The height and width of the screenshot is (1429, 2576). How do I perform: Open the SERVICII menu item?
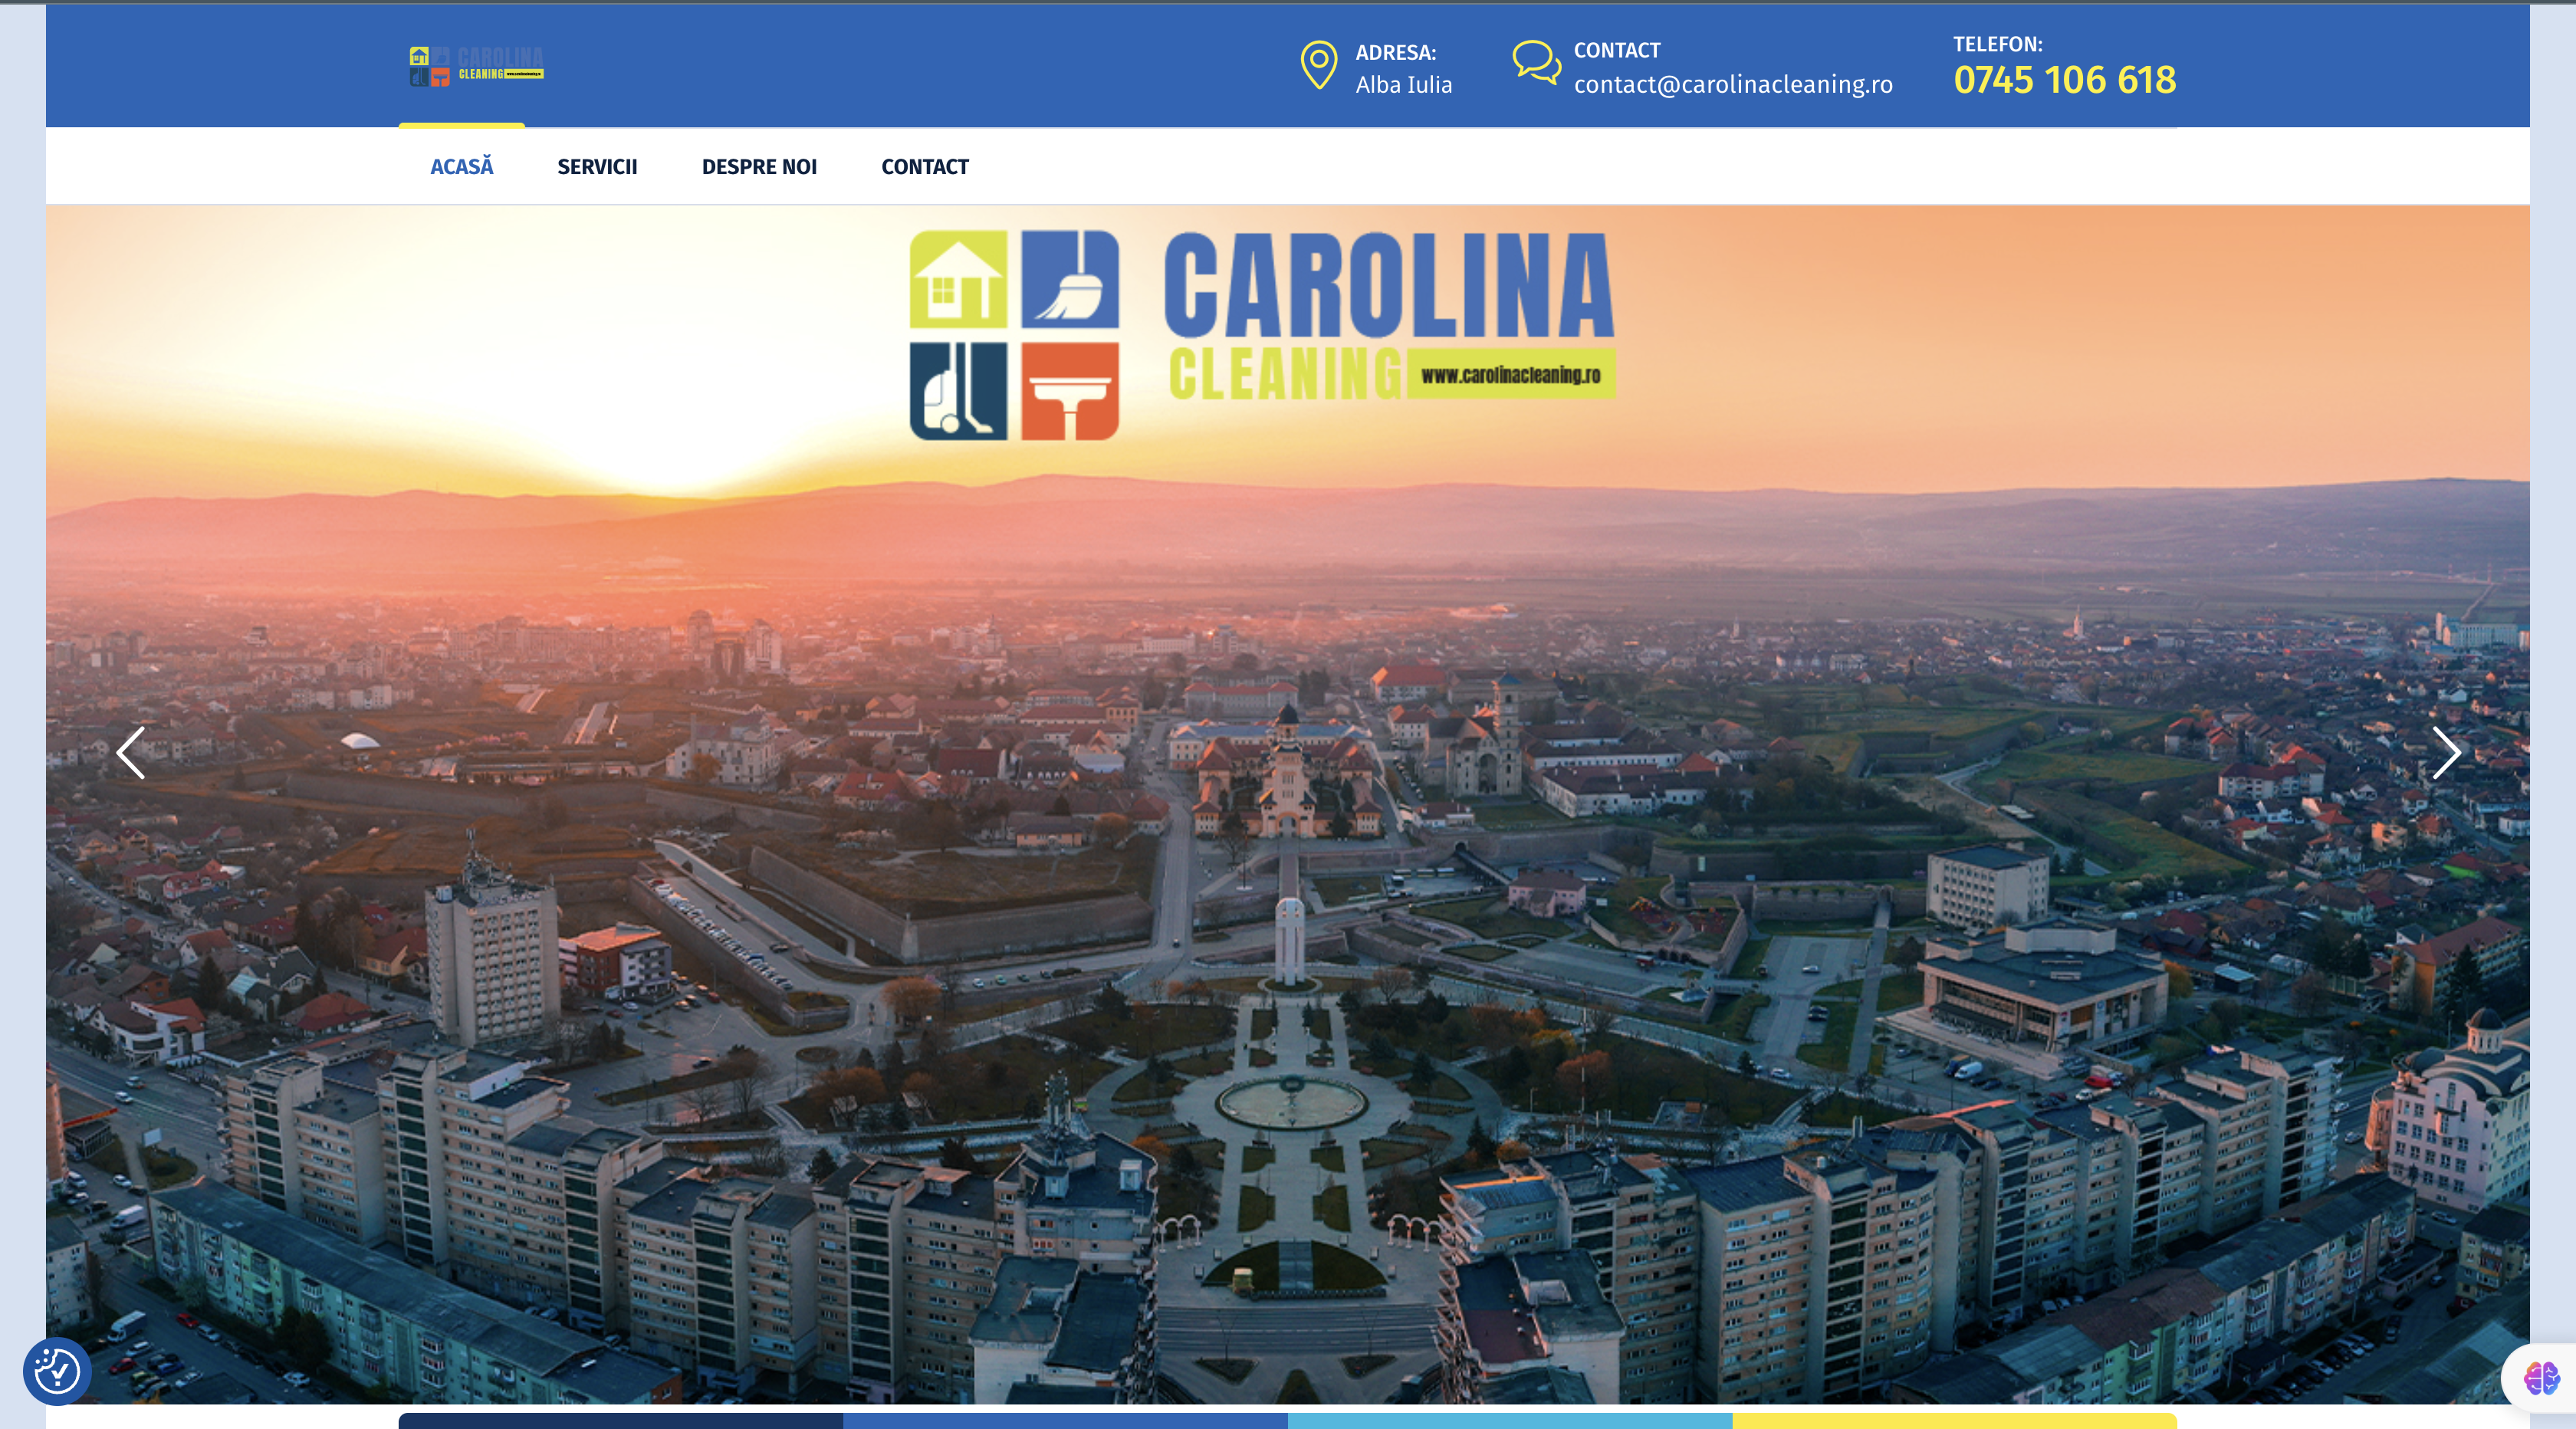(597, 167)
